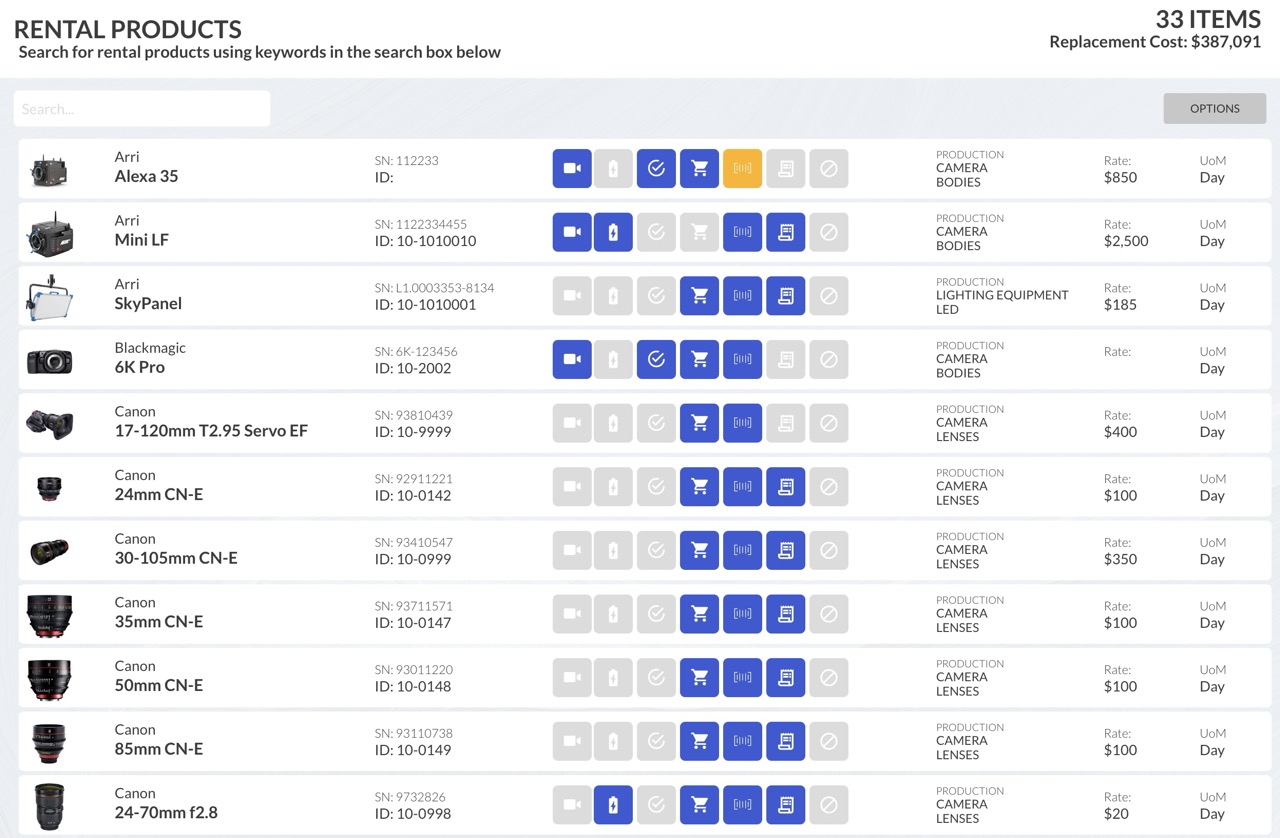
Task: Click the receipt icon in SkyPanel row
Action: click(x=786, y=296)
